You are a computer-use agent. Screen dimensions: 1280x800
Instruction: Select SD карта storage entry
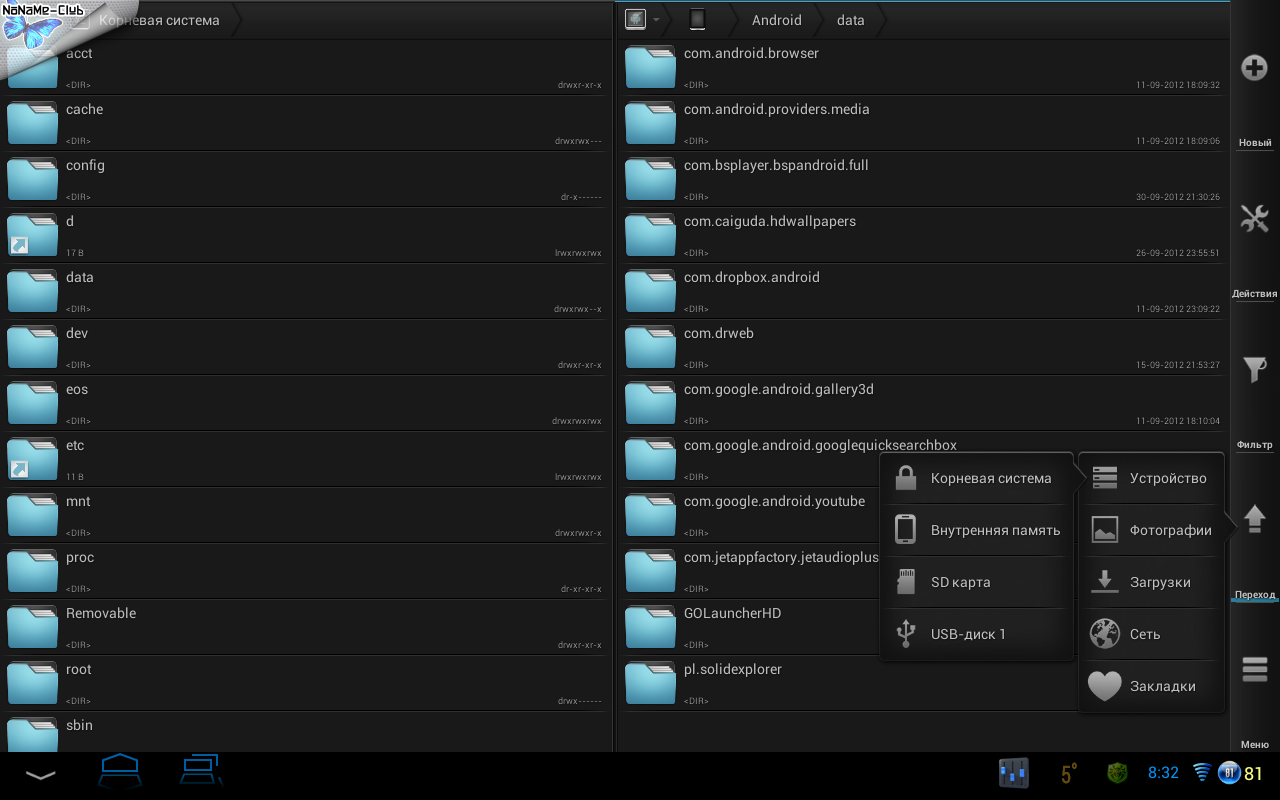[977, 582]
